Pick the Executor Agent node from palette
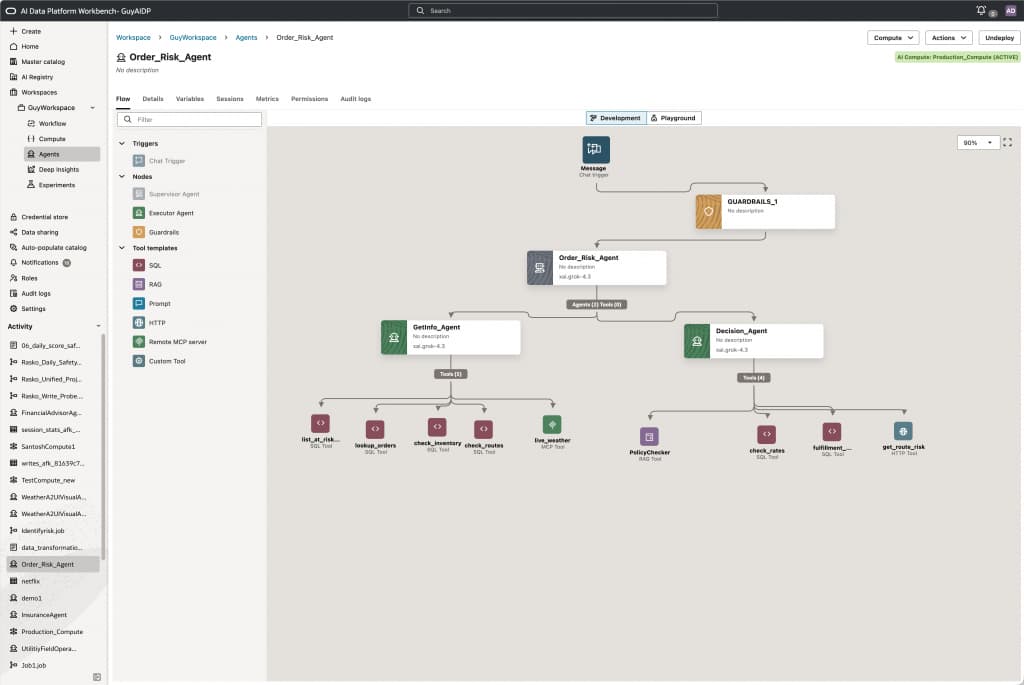Image resolution: width=1024 pixels, height=685 pixels. click(164, 213)
